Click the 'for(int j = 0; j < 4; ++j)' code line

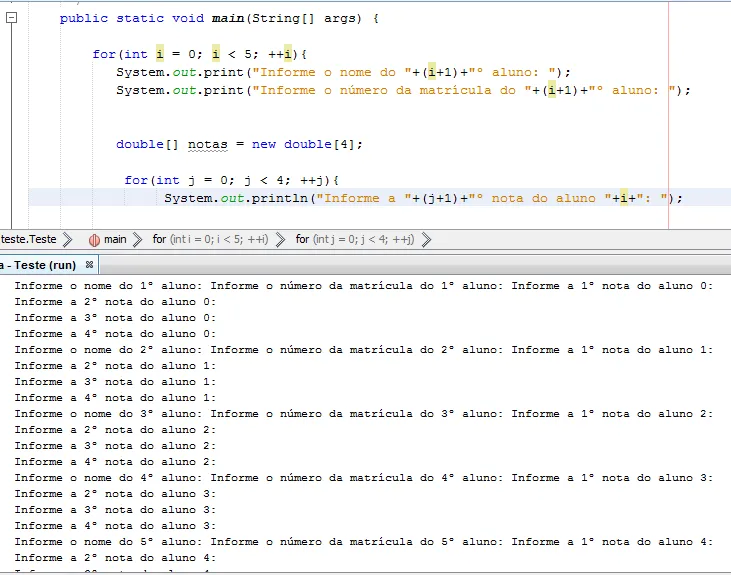click(x=232, y=180)
